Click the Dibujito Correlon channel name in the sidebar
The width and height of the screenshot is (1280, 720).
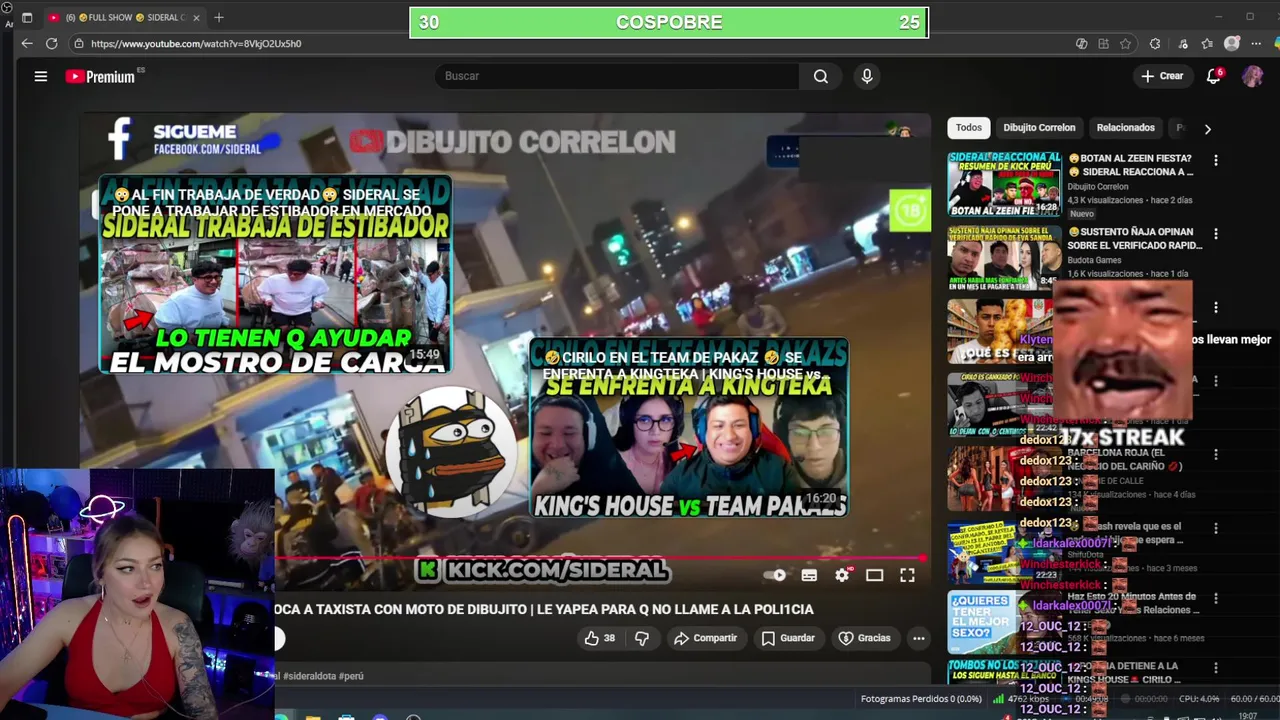1097,187
